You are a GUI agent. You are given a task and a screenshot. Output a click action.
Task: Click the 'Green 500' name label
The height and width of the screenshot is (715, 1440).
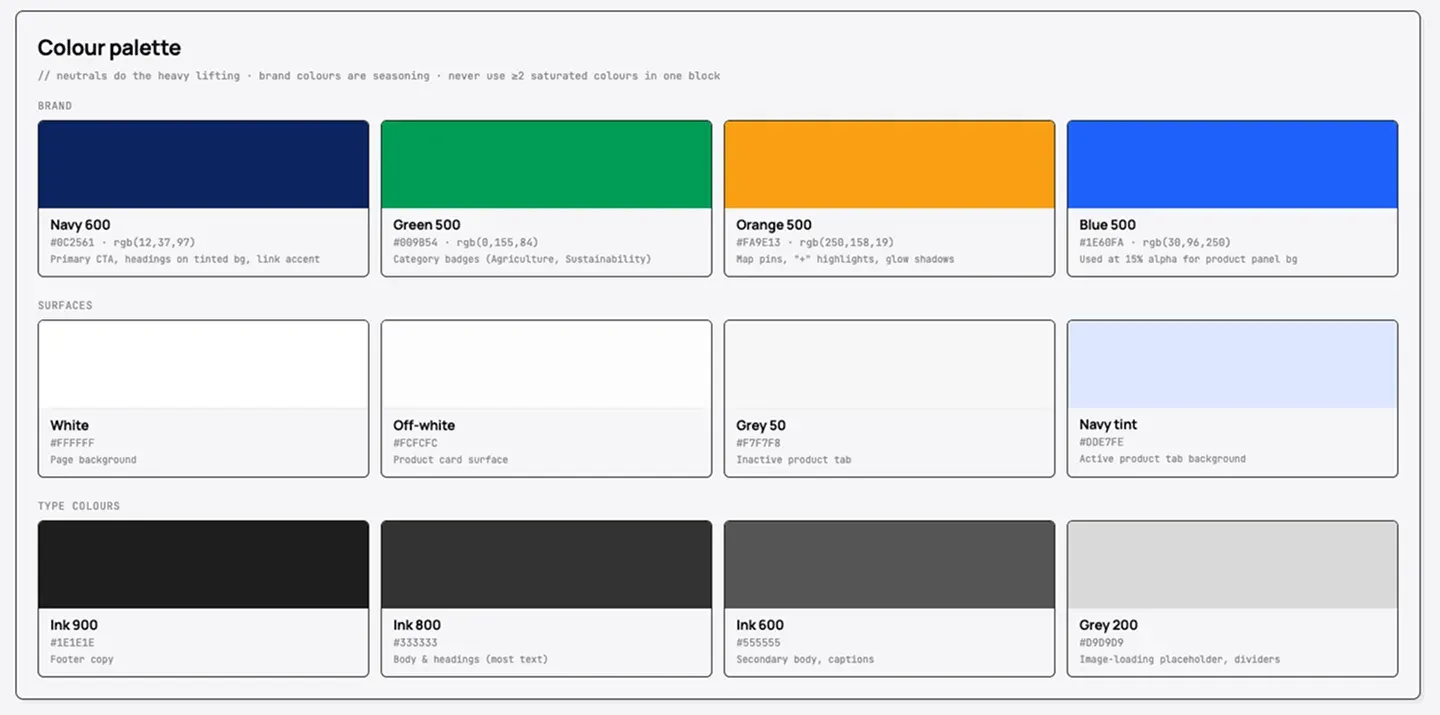point(427,225)
